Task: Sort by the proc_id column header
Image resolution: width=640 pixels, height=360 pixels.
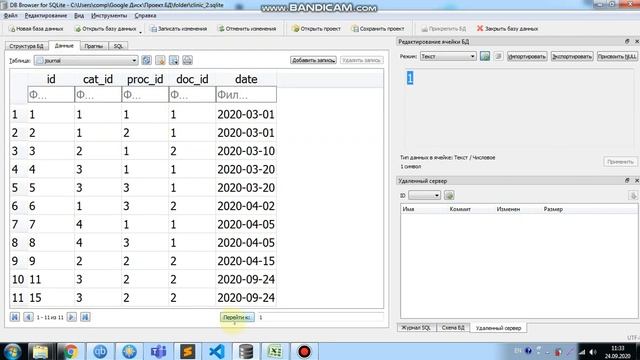Action: [145, 79]
